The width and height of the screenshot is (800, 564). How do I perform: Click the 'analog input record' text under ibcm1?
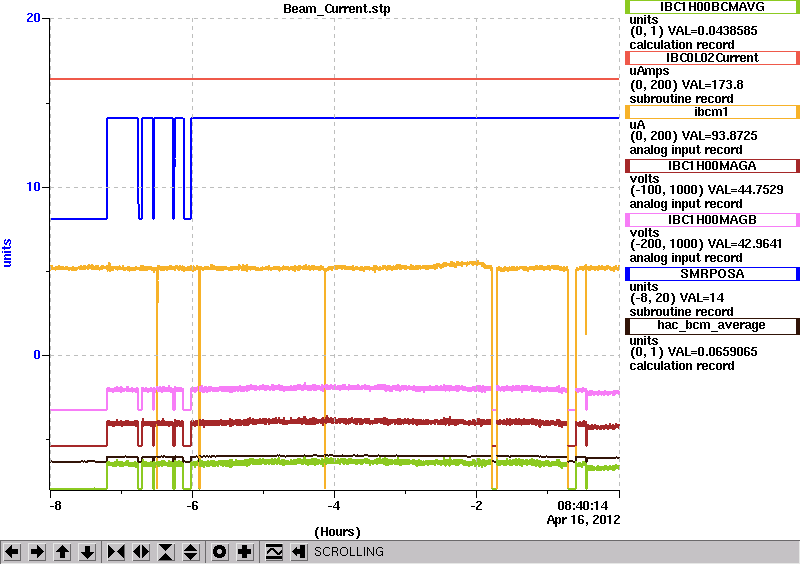tap(686, 150)
